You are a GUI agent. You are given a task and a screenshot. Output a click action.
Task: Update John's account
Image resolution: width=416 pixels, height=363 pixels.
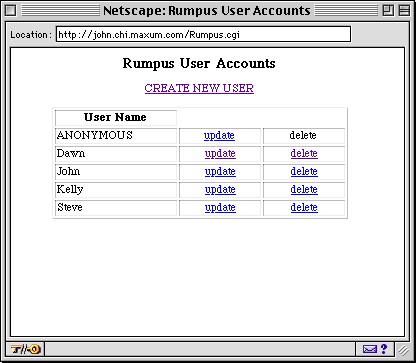pos(220,172)
